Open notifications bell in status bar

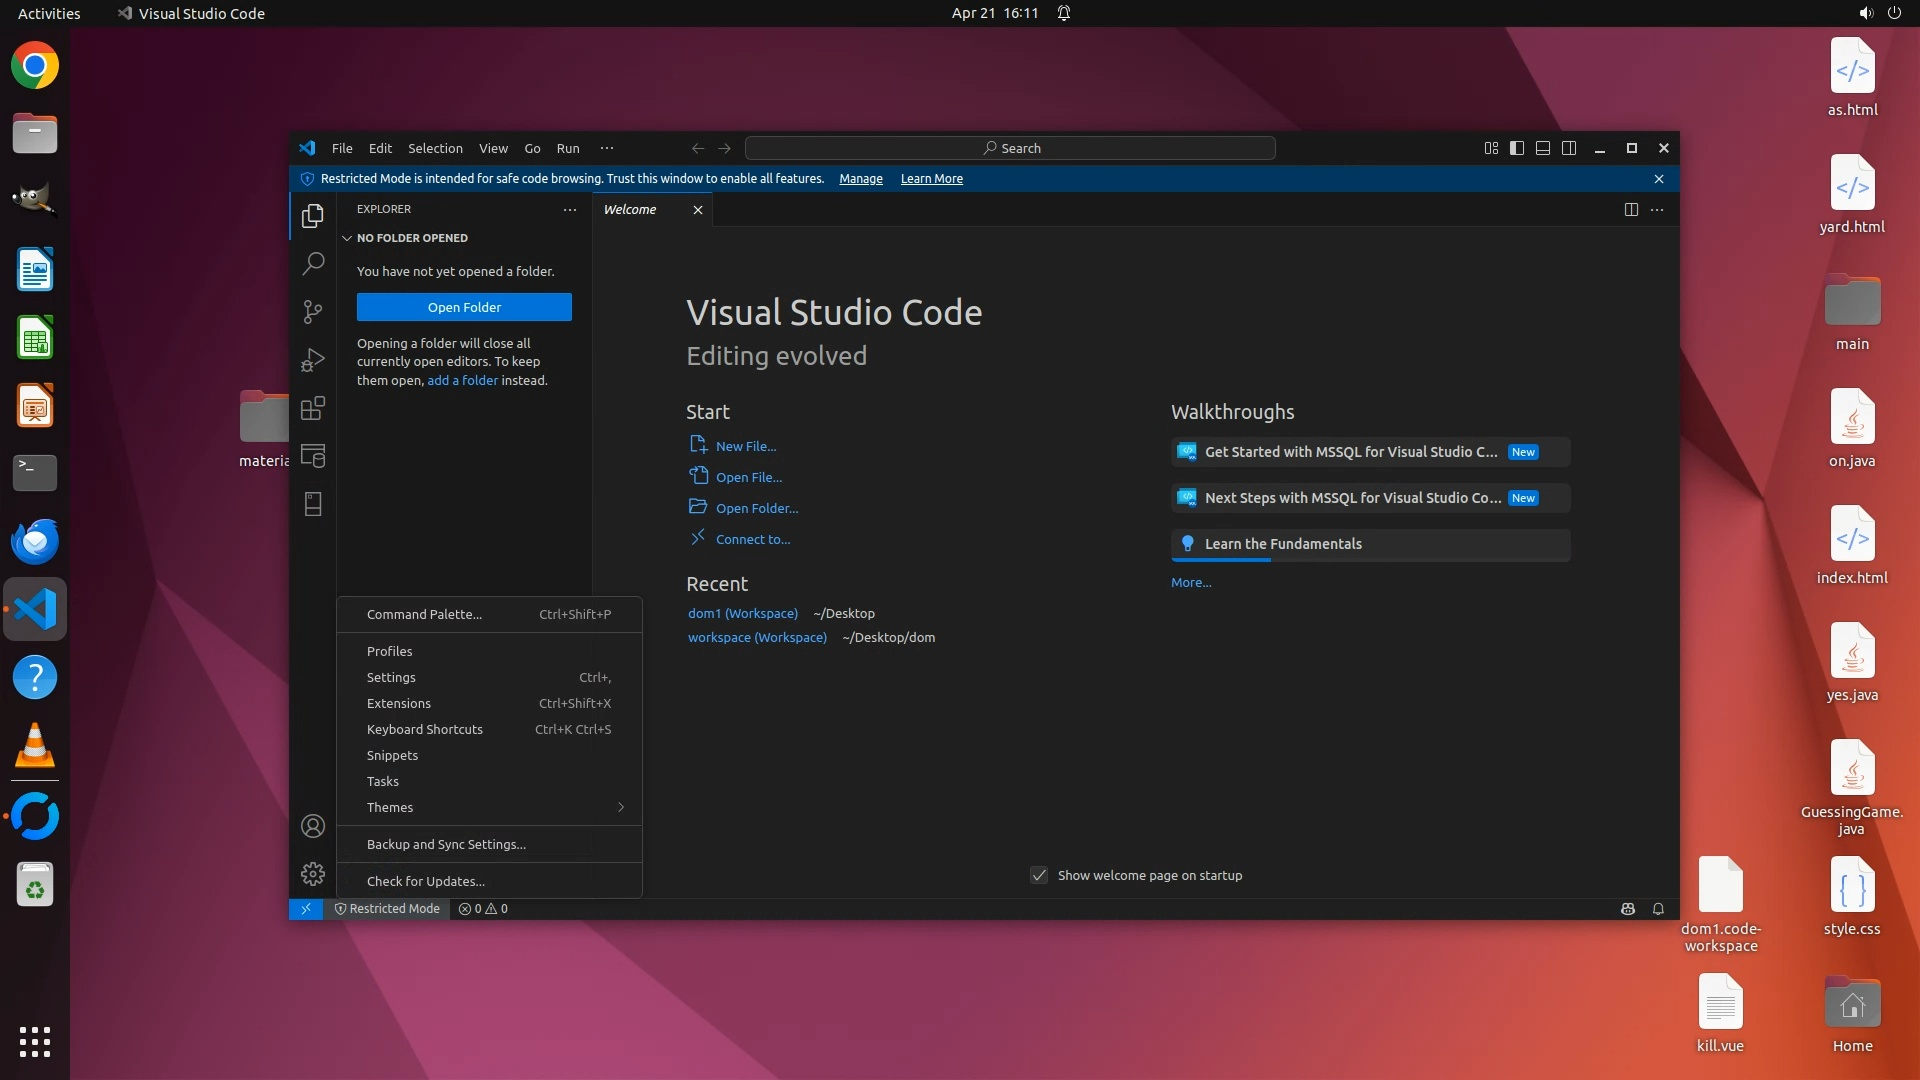point(1658,909)
